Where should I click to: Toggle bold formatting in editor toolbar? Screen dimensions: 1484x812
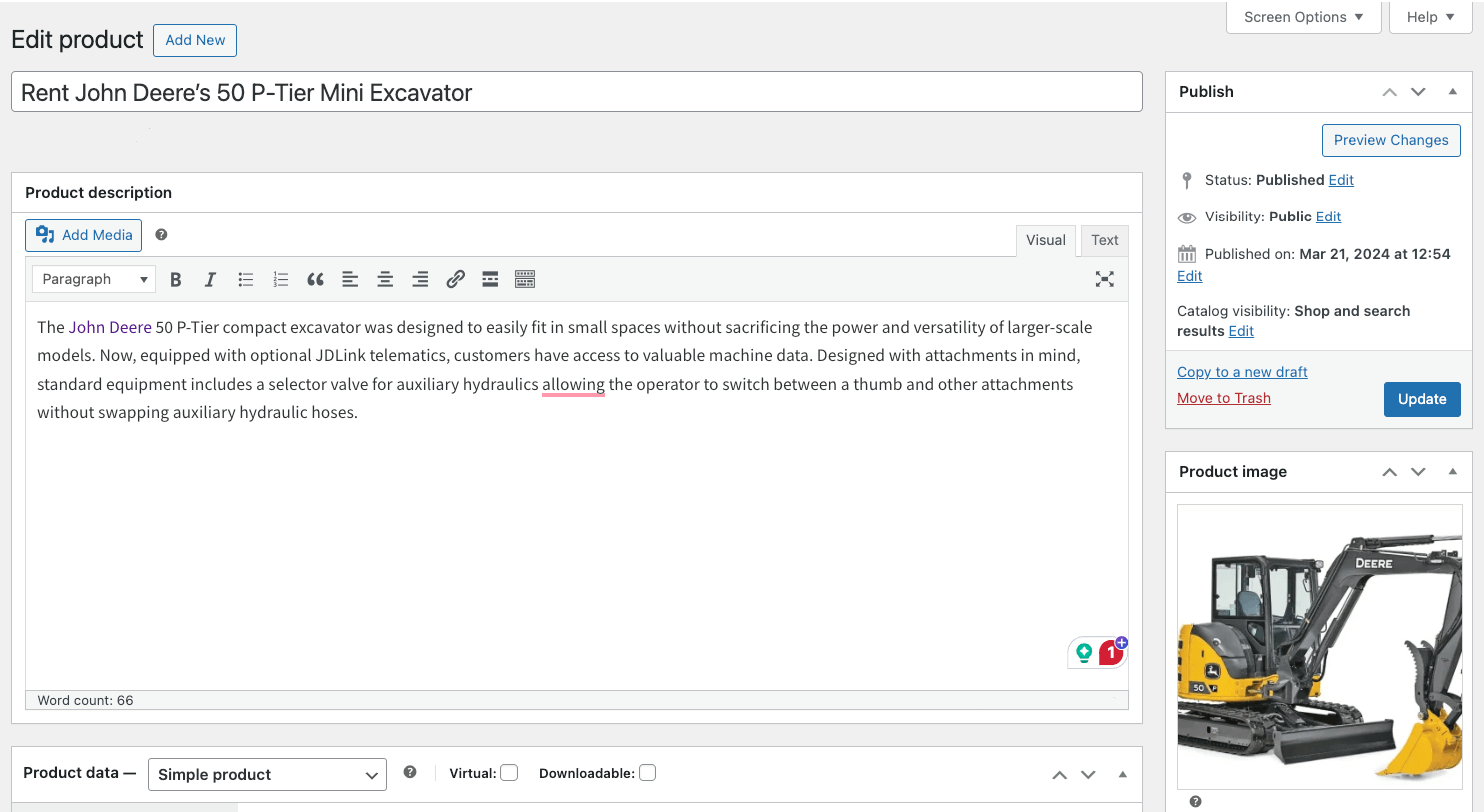pos(176,280)
